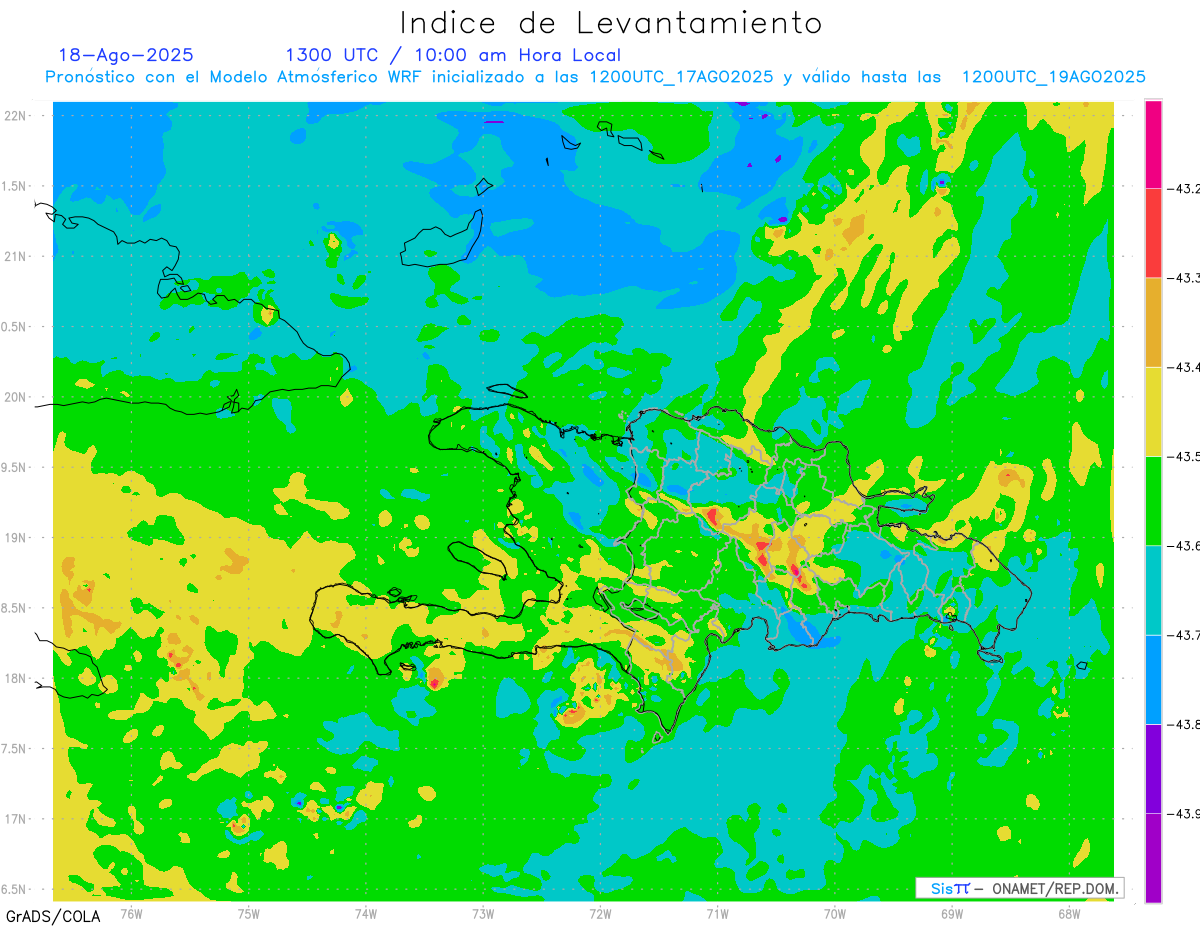Click '1300 UTC / 10:00 am Hora Local'
This screenshot has height=927, width=1200.
tap(453, 55)
